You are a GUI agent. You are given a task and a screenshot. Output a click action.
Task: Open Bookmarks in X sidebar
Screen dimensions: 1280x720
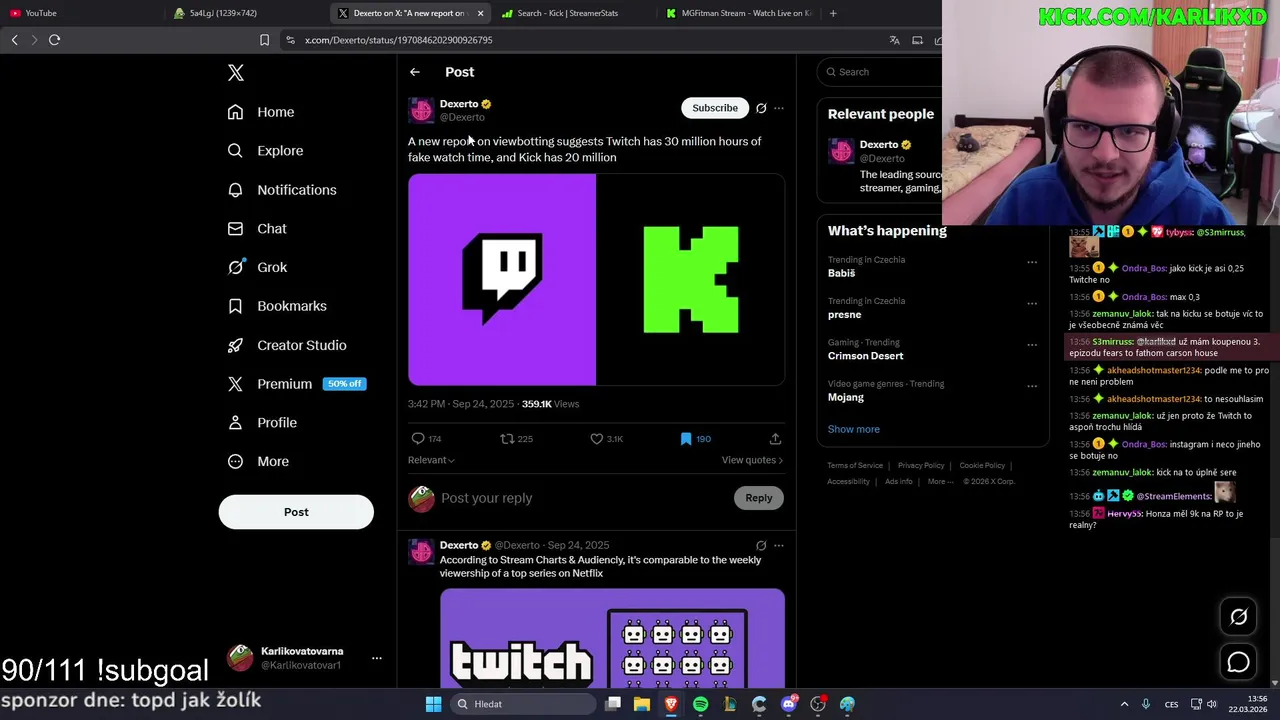[277, 306]
